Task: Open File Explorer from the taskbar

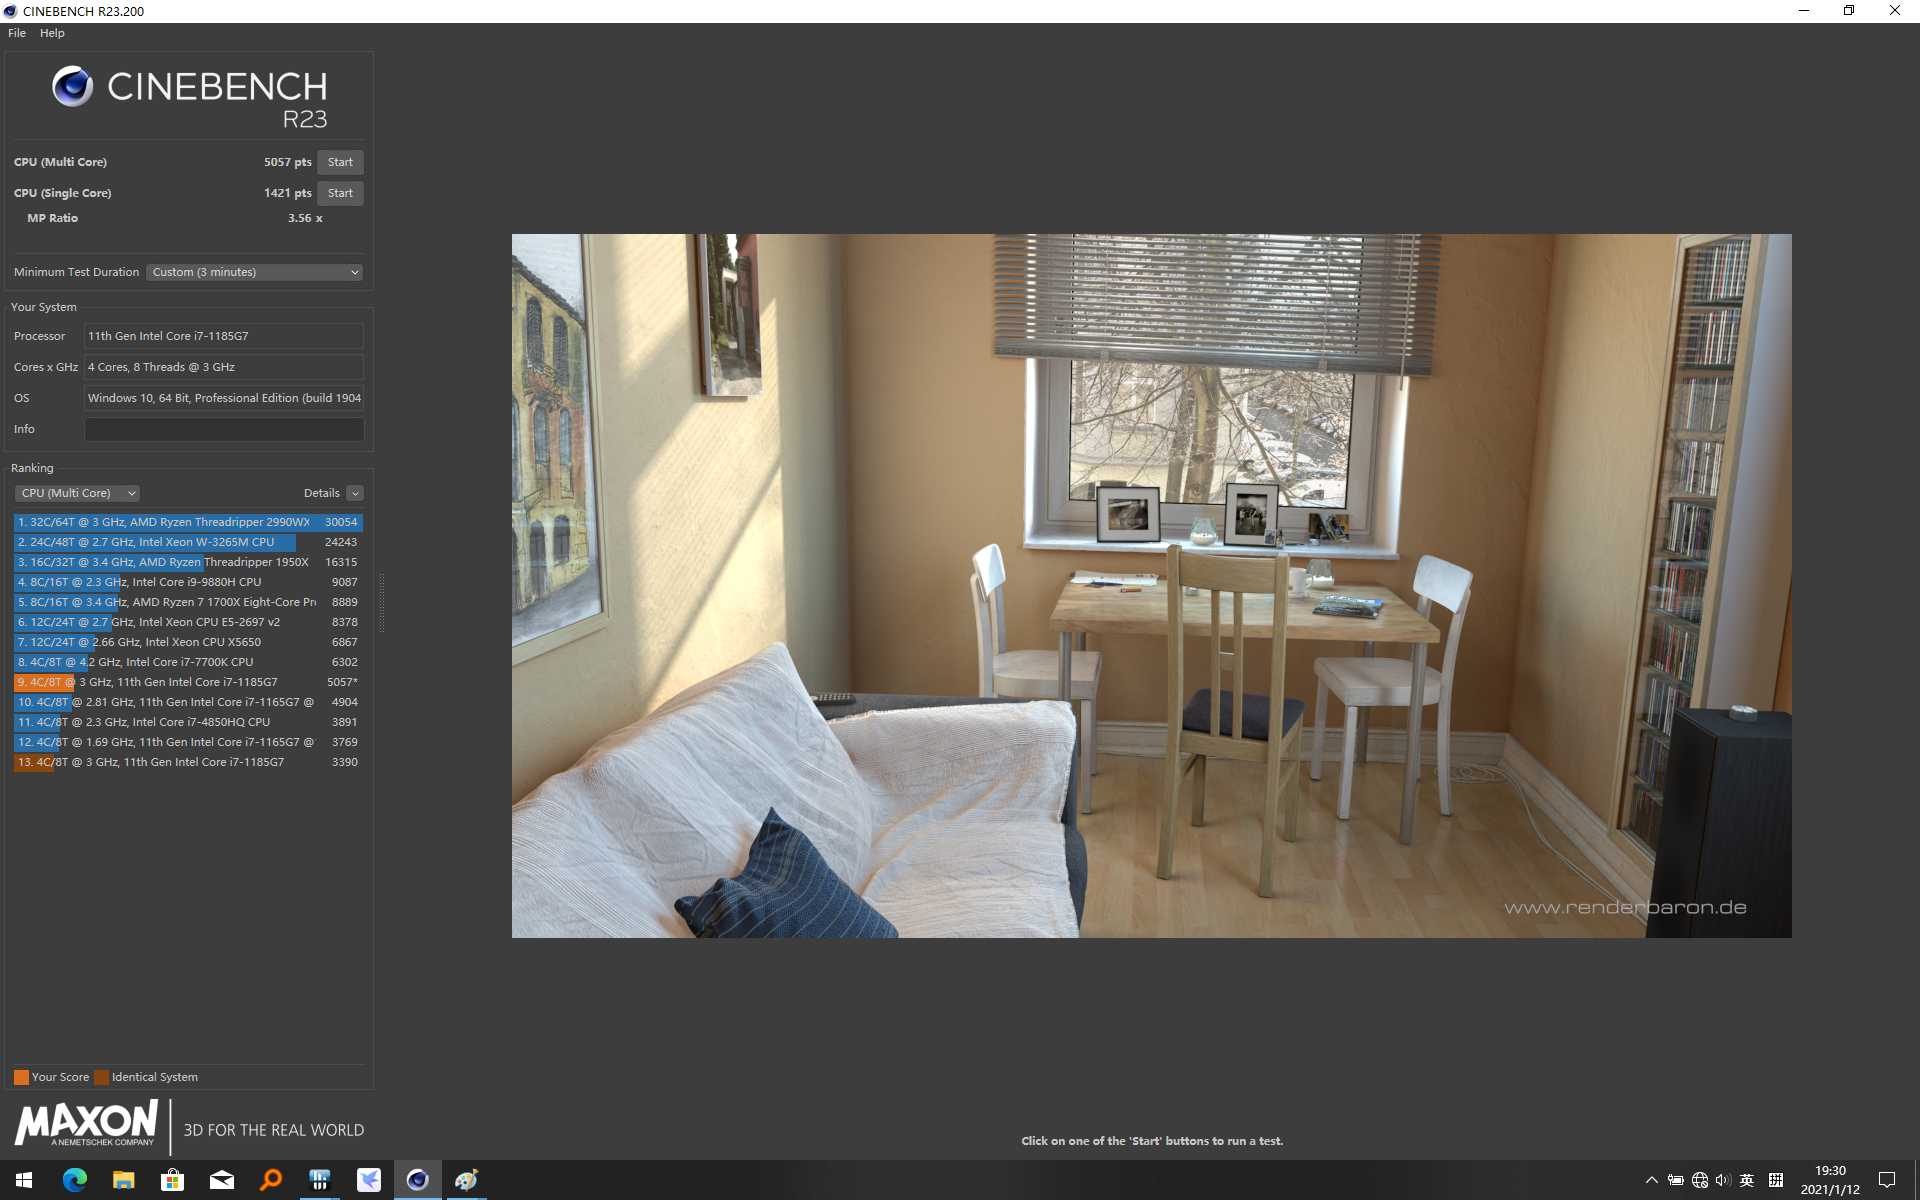Action: point(123,1180)
